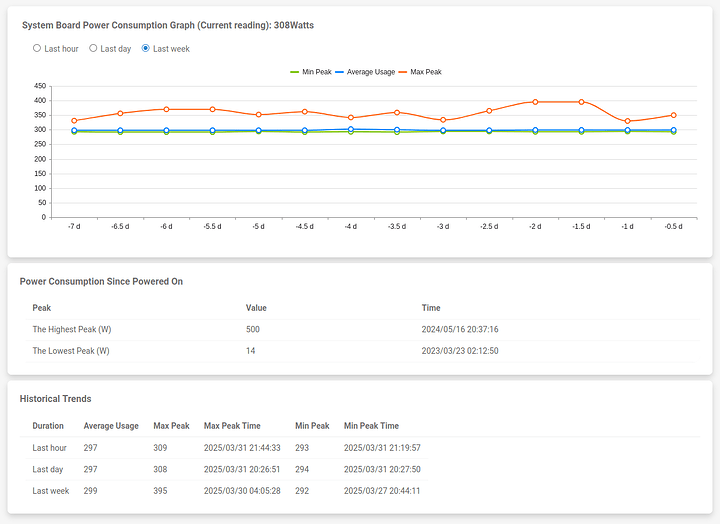This screenshot has height=524, width=720.
Task: Click the Max Peak point at -0.5 d
Action: click(x=673, y=115)
